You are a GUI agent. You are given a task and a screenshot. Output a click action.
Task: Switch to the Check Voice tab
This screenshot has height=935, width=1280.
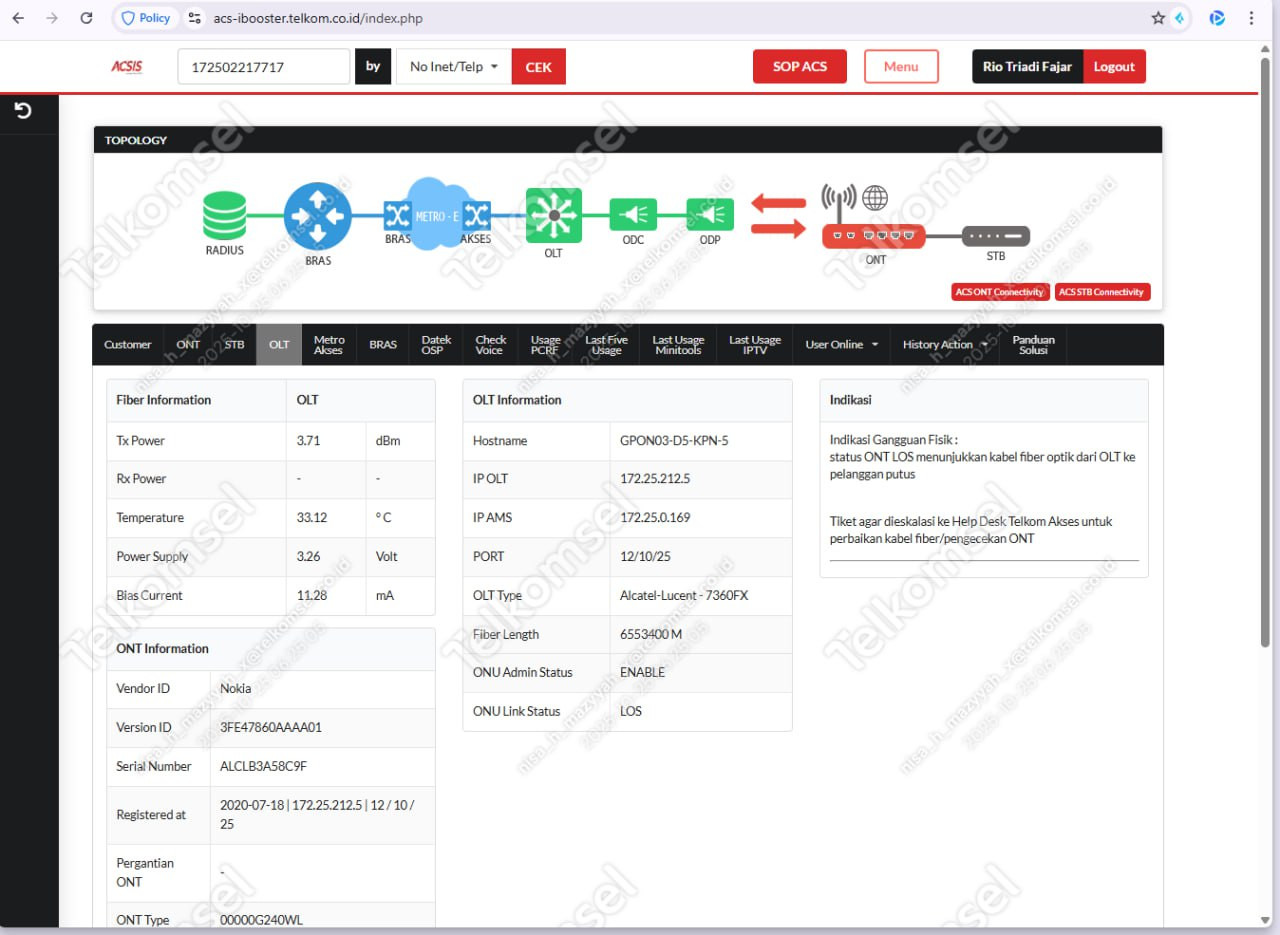tap(490, 345)
